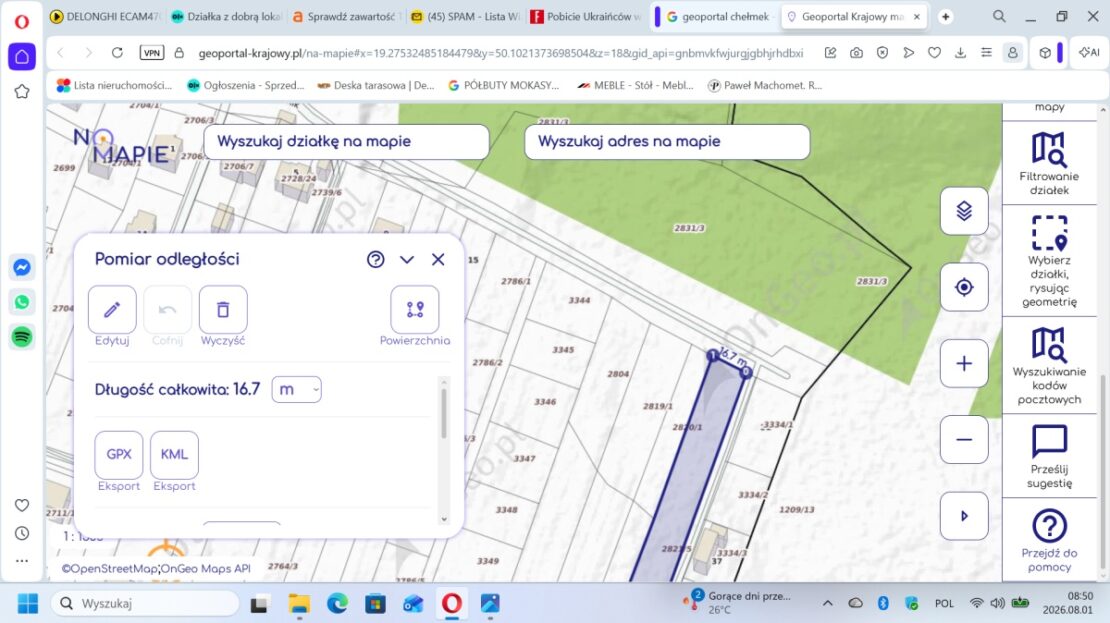The width and height of the screenshot is (1110, 623).
Task: Open the measurement help question mark
Action: 376,260
